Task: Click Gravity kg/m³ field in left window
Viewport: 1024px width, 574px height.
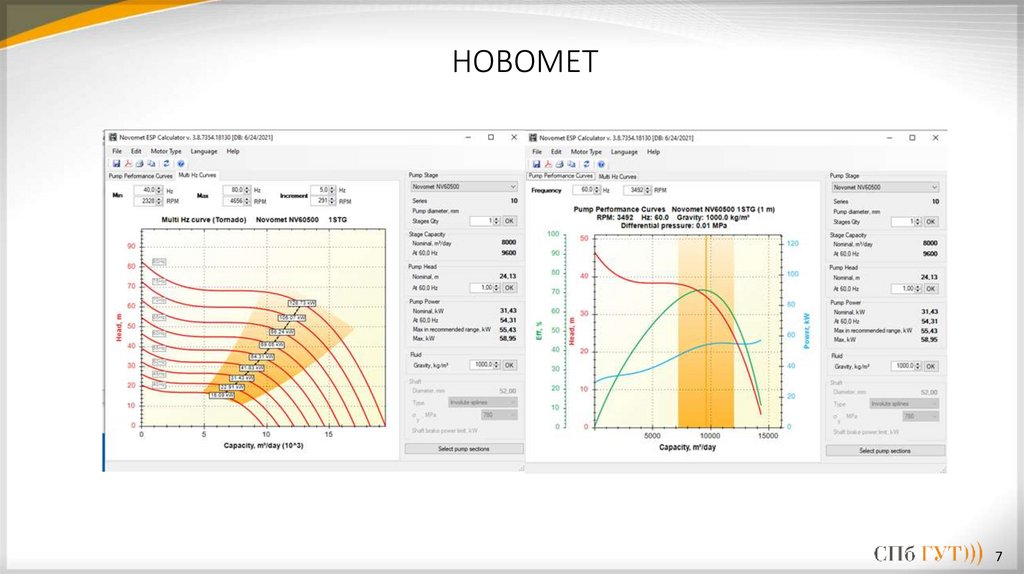Action: [485, 365]
